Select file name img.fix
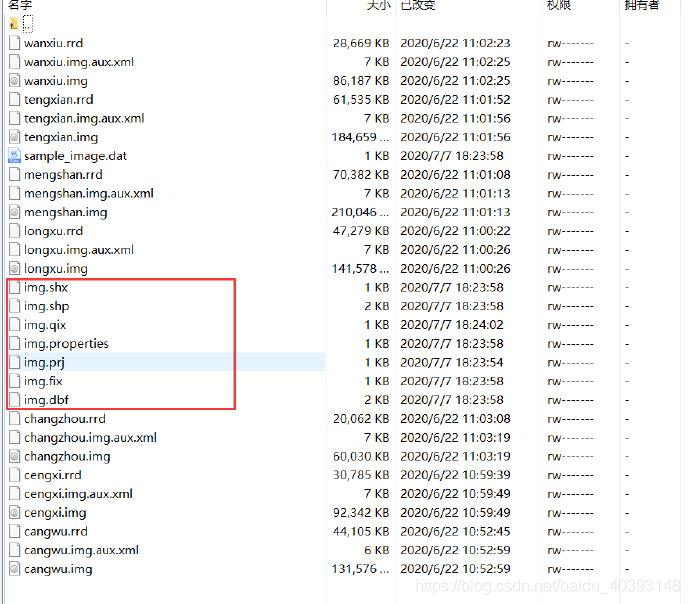The width and height of the screenshot is (690, 604). tap(43, 381)
